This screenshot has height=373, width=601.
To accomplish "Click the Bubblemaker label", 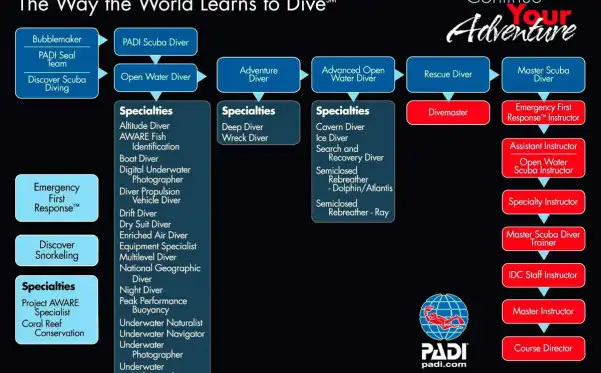I will click(x=57, y=39).
